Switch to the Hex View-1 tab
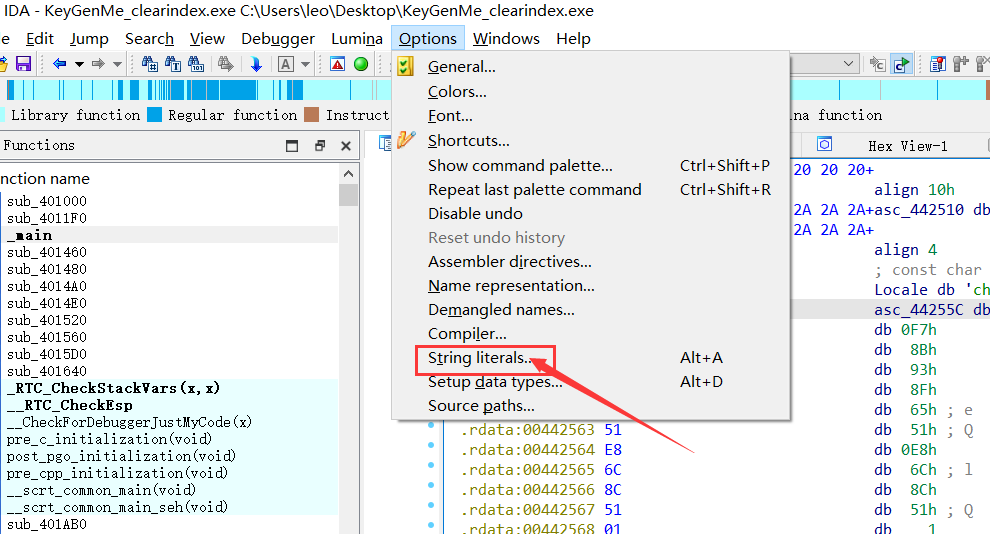The image size is (990, 534). (907, 146)
